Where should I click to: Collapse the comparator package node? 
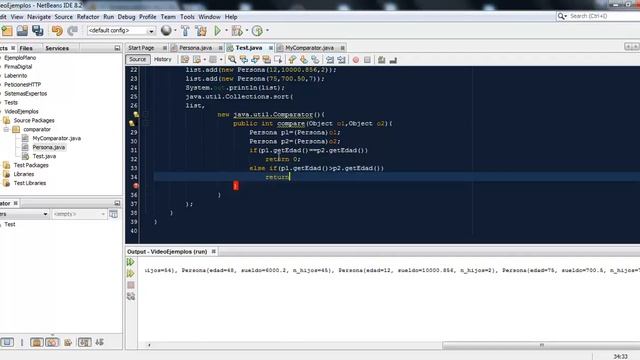click(6, 129)
